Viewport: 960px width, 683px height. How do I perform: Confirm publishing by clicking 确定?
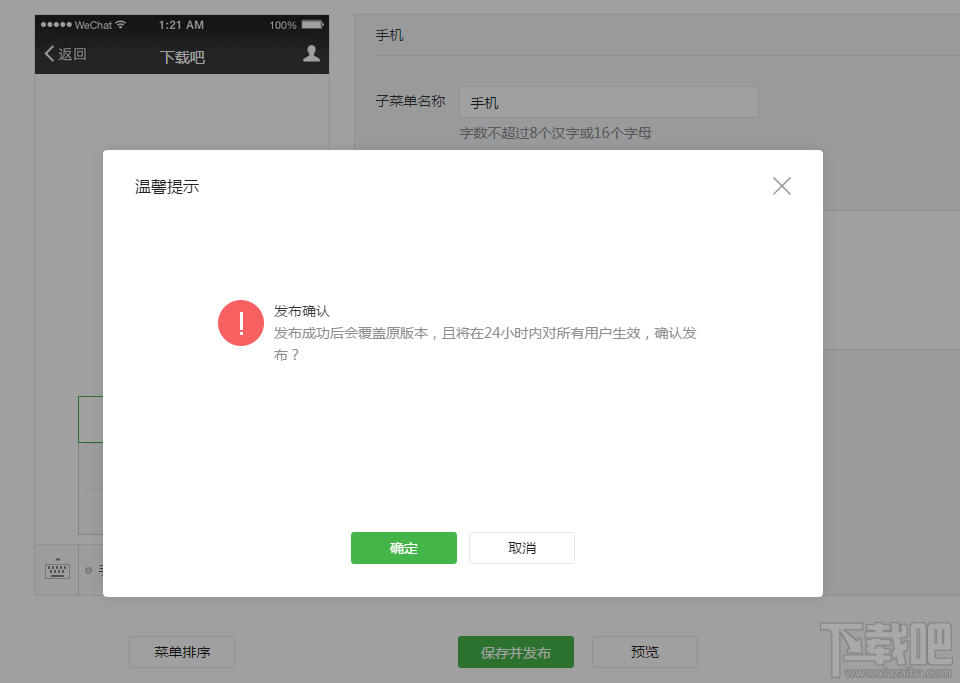403,548
